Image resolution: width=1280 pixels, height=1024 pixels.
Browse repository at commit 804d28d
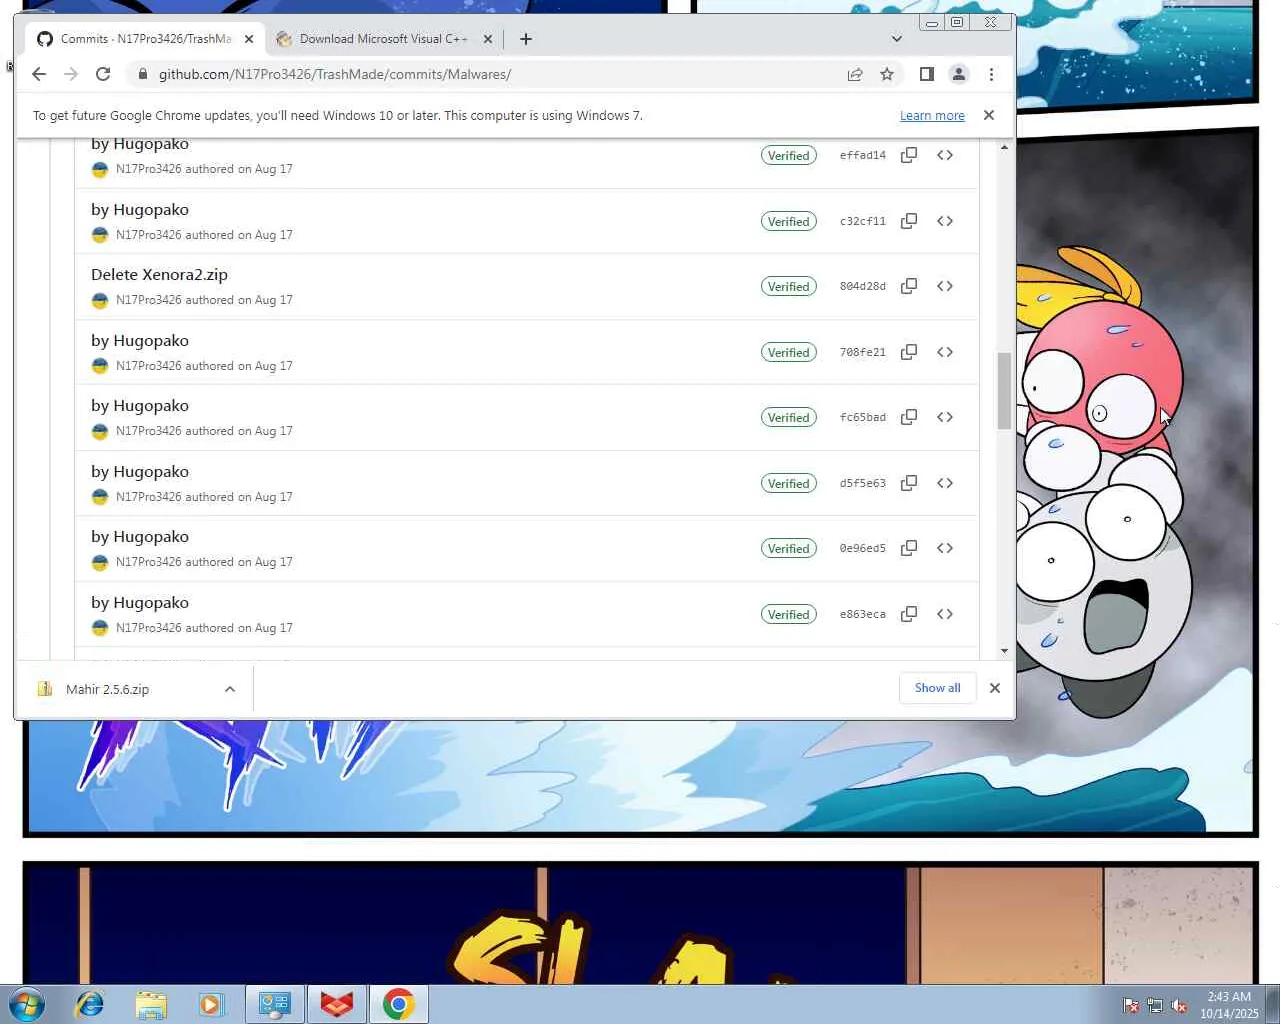tap(945, 286)
